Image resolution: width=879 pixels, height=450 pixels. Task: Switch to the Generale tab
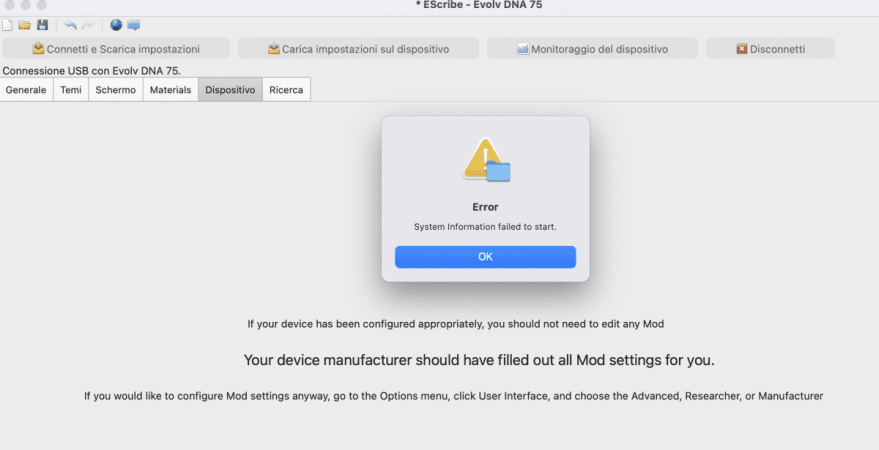(x=26, y=90)
